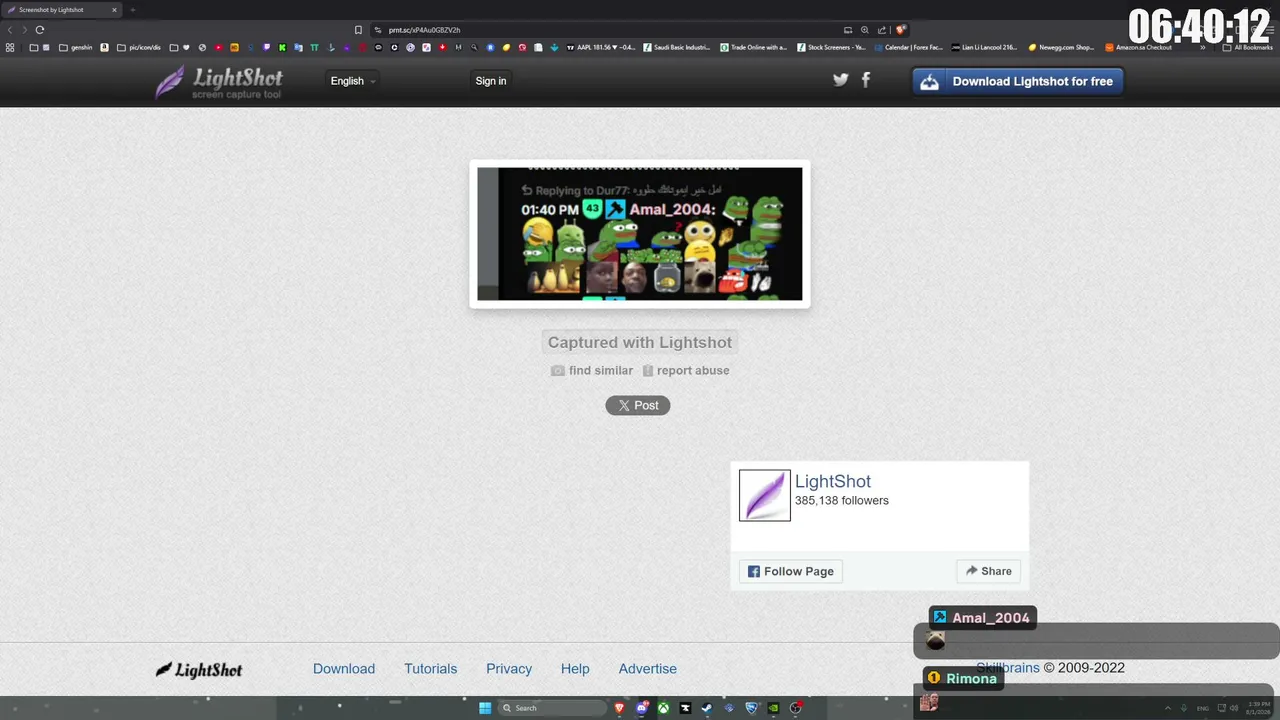Open the LightShot page title link
1280x720 pixels.
tap(833, 481)
